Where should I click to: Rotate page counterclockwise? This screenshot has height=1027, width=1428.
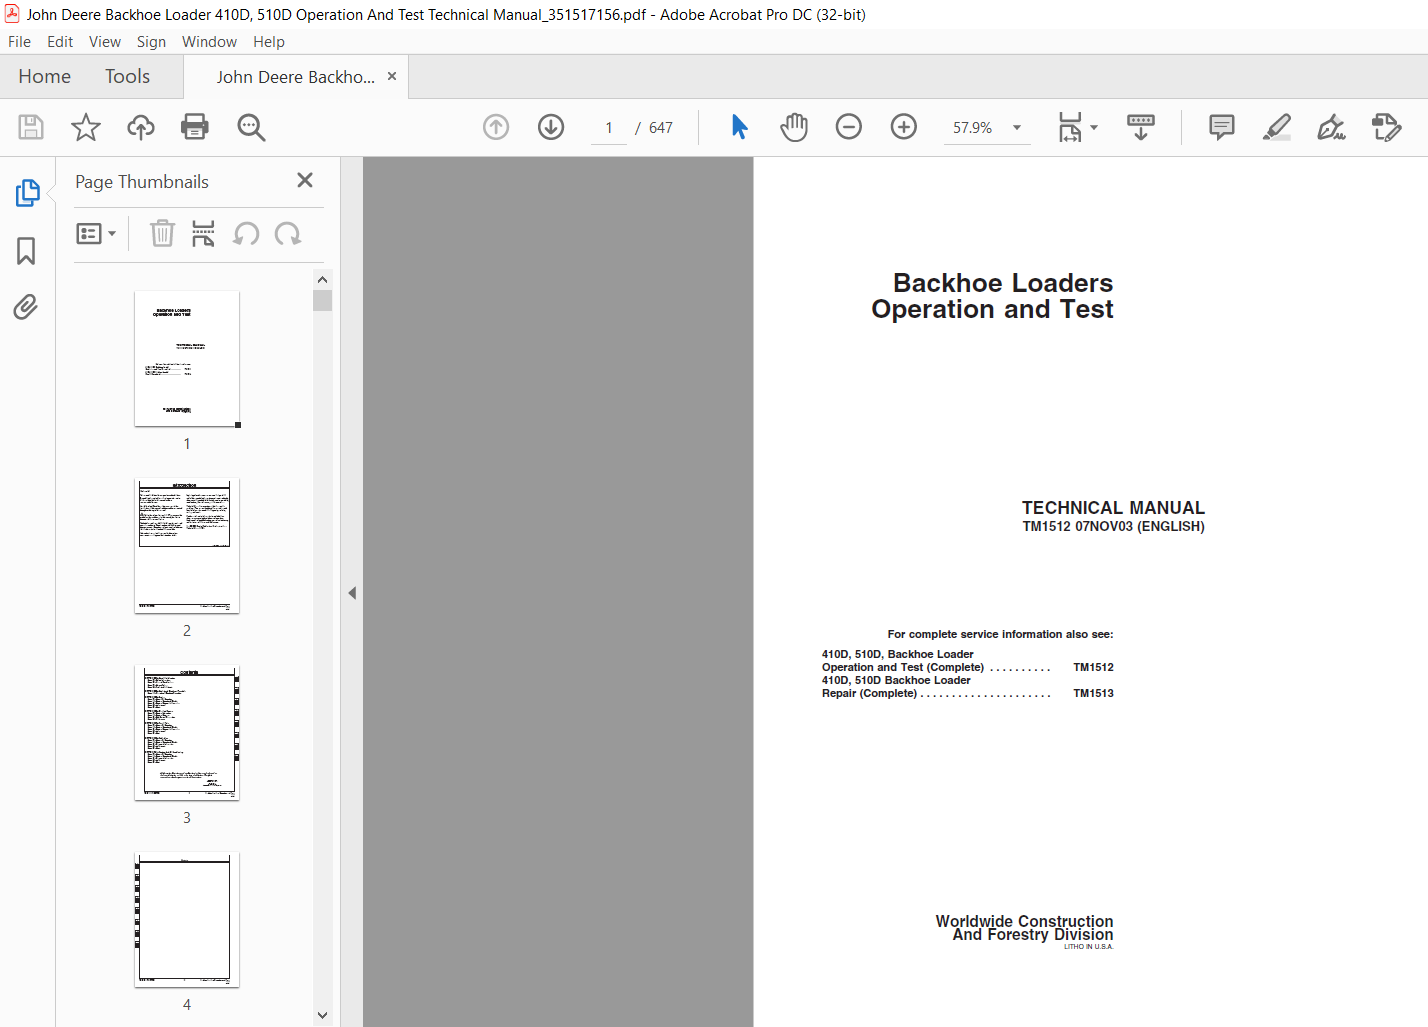246,234
